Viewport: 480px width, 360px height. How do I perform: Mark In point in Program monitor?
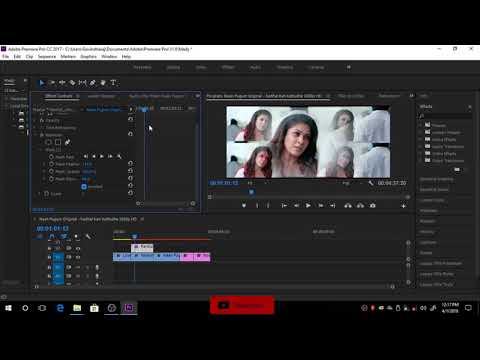point(257,206)
